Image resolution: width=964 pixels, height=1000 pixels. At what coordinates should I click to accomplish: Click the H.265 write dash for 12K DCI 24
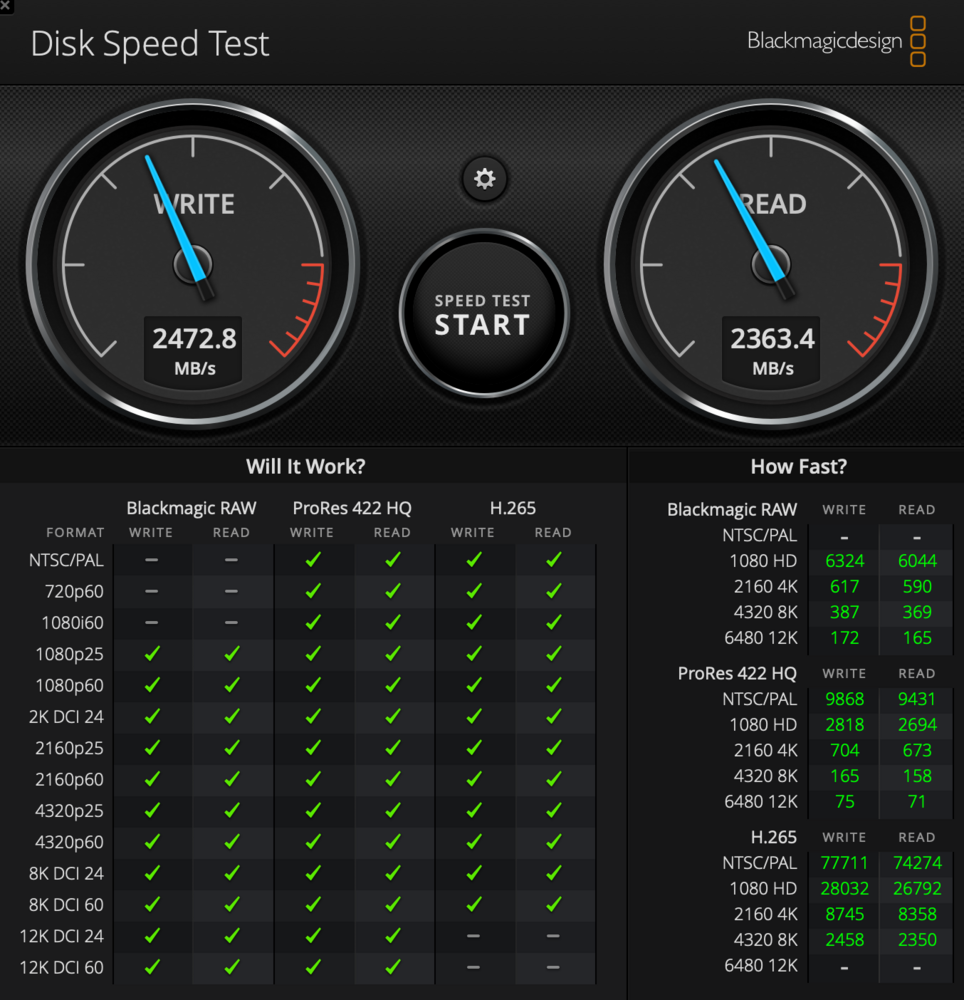[x=473, y=936]
